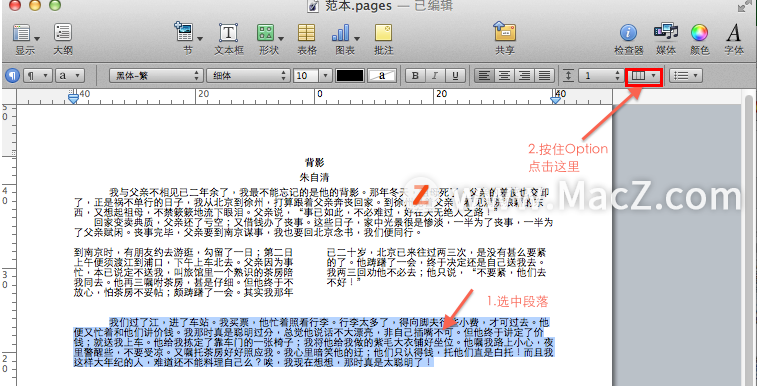Open the font size dropdown arrow
Screen dimensions: 761x390
(325, 76)
